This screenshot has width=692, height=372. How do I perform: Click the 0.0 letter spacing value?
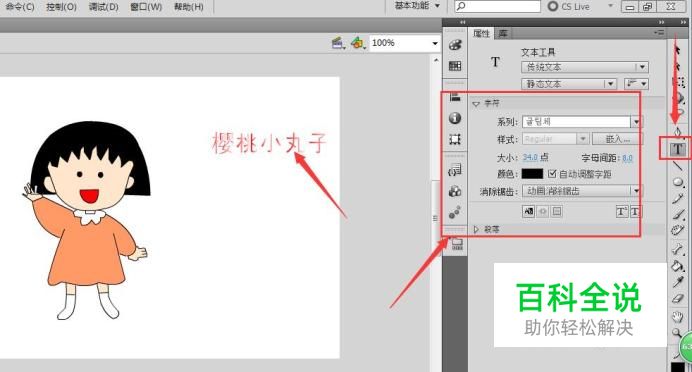pyautogui.click(x=628, y=158)
